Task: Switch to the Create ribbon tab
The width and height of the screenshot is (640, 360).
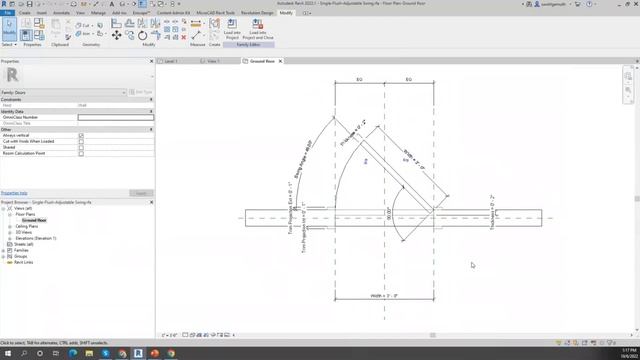Action: pyautogui.click(x=24, y=13)
